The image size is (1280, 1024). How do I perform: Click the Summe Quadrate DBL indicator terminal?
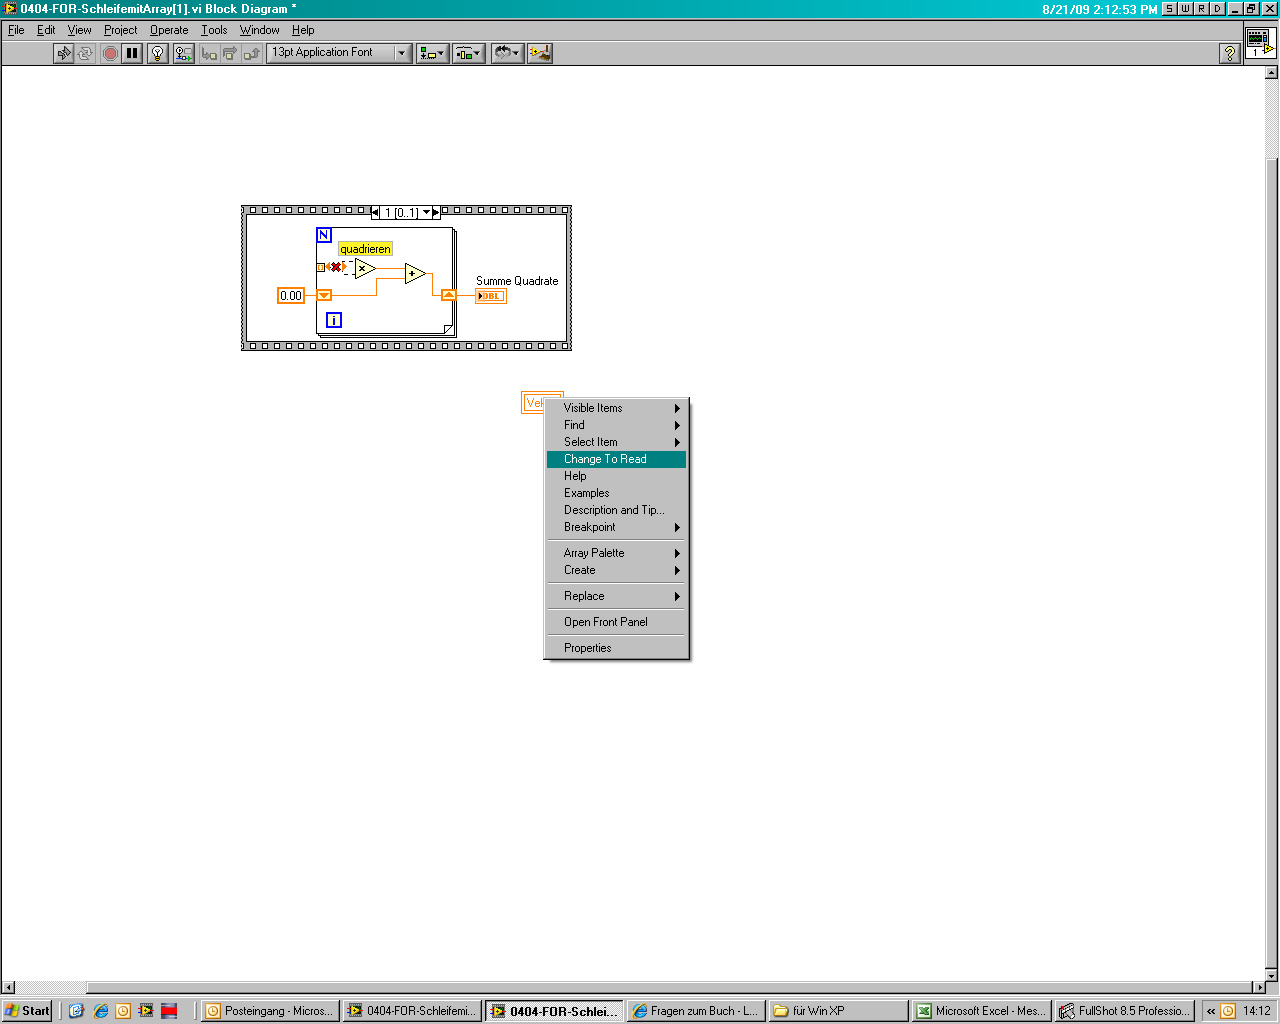pyautogui.click(x=491, y=296)
